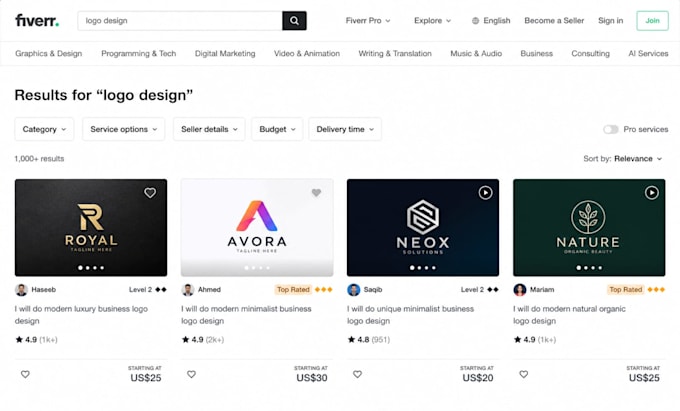Open the NEOX logo gig thumbnail

(x=423, y=228)
